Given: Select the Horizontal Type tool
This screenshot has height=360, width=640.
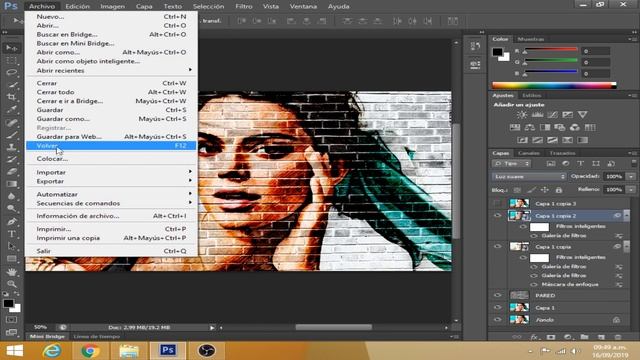Looking at the screenshot, I should [11, 234].
